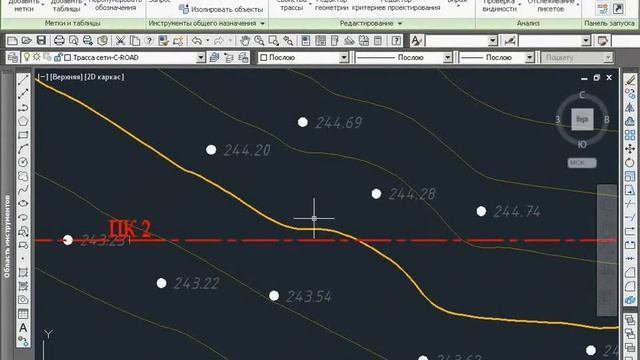Redo the last undone action
This screenshot has height=360, width=640.
pos(219,40)
